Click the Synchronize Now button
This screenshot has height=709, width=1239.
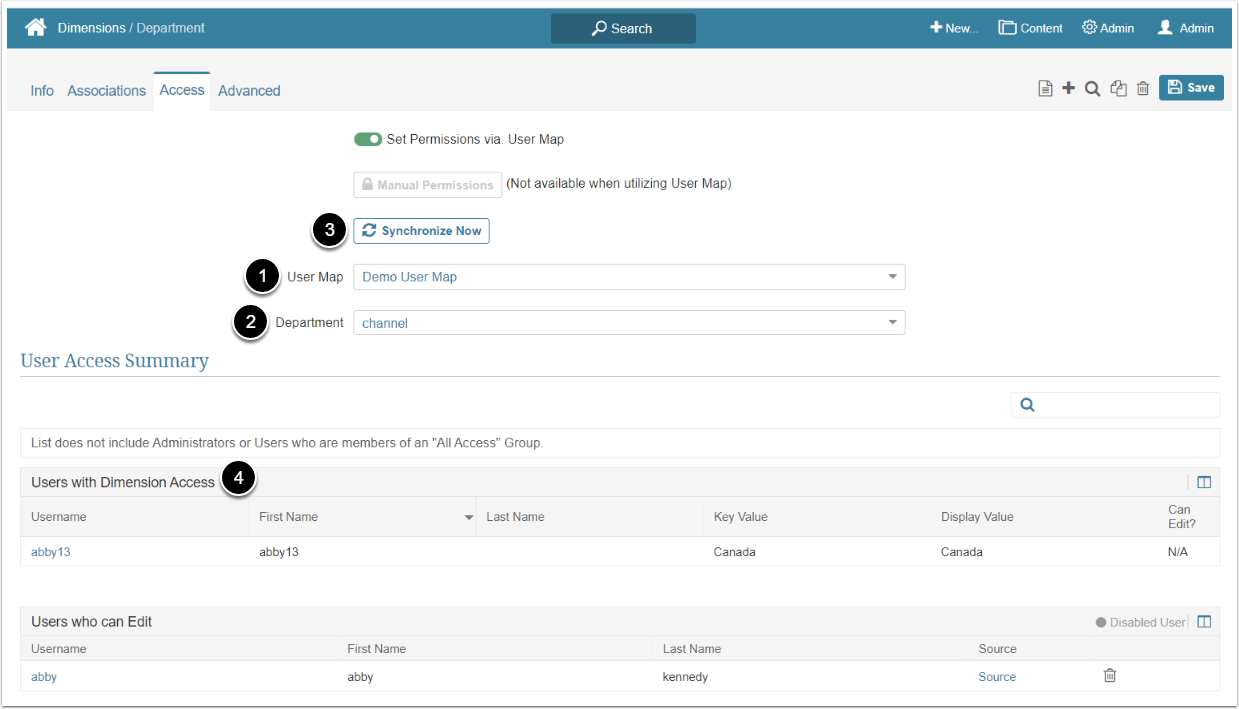[421, 231]
